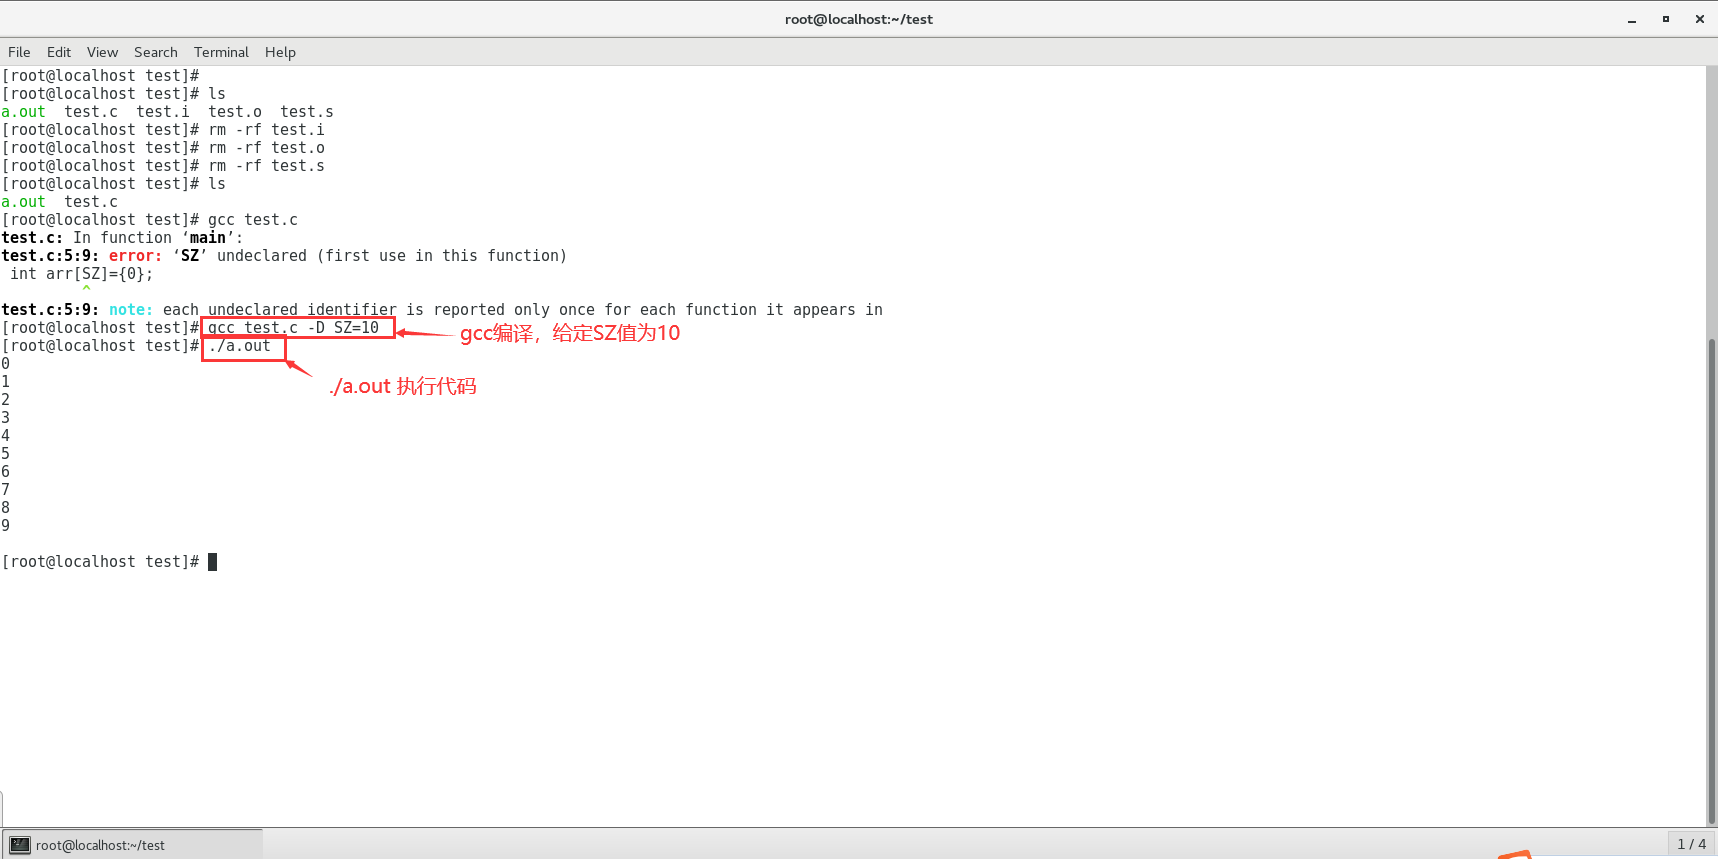The width and height of the screenshot is (1718, 859).
Task: Open the File menu
Action: click(x=19, y=52)
